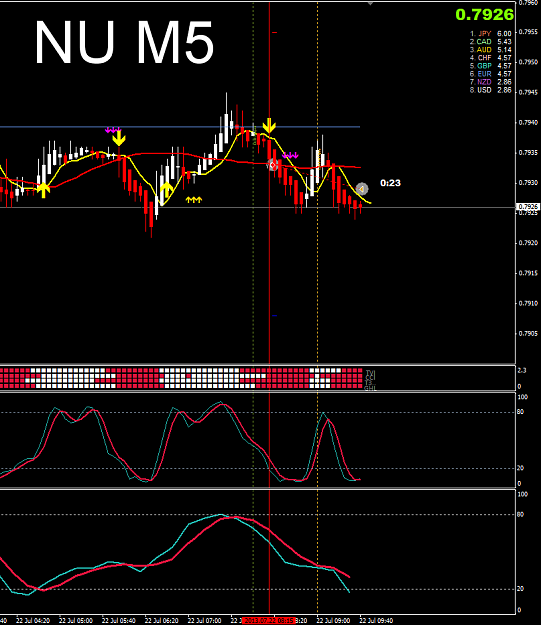Click the USD 2.86 strength row
Screen dimensions: 541x625
coord(490,90)
